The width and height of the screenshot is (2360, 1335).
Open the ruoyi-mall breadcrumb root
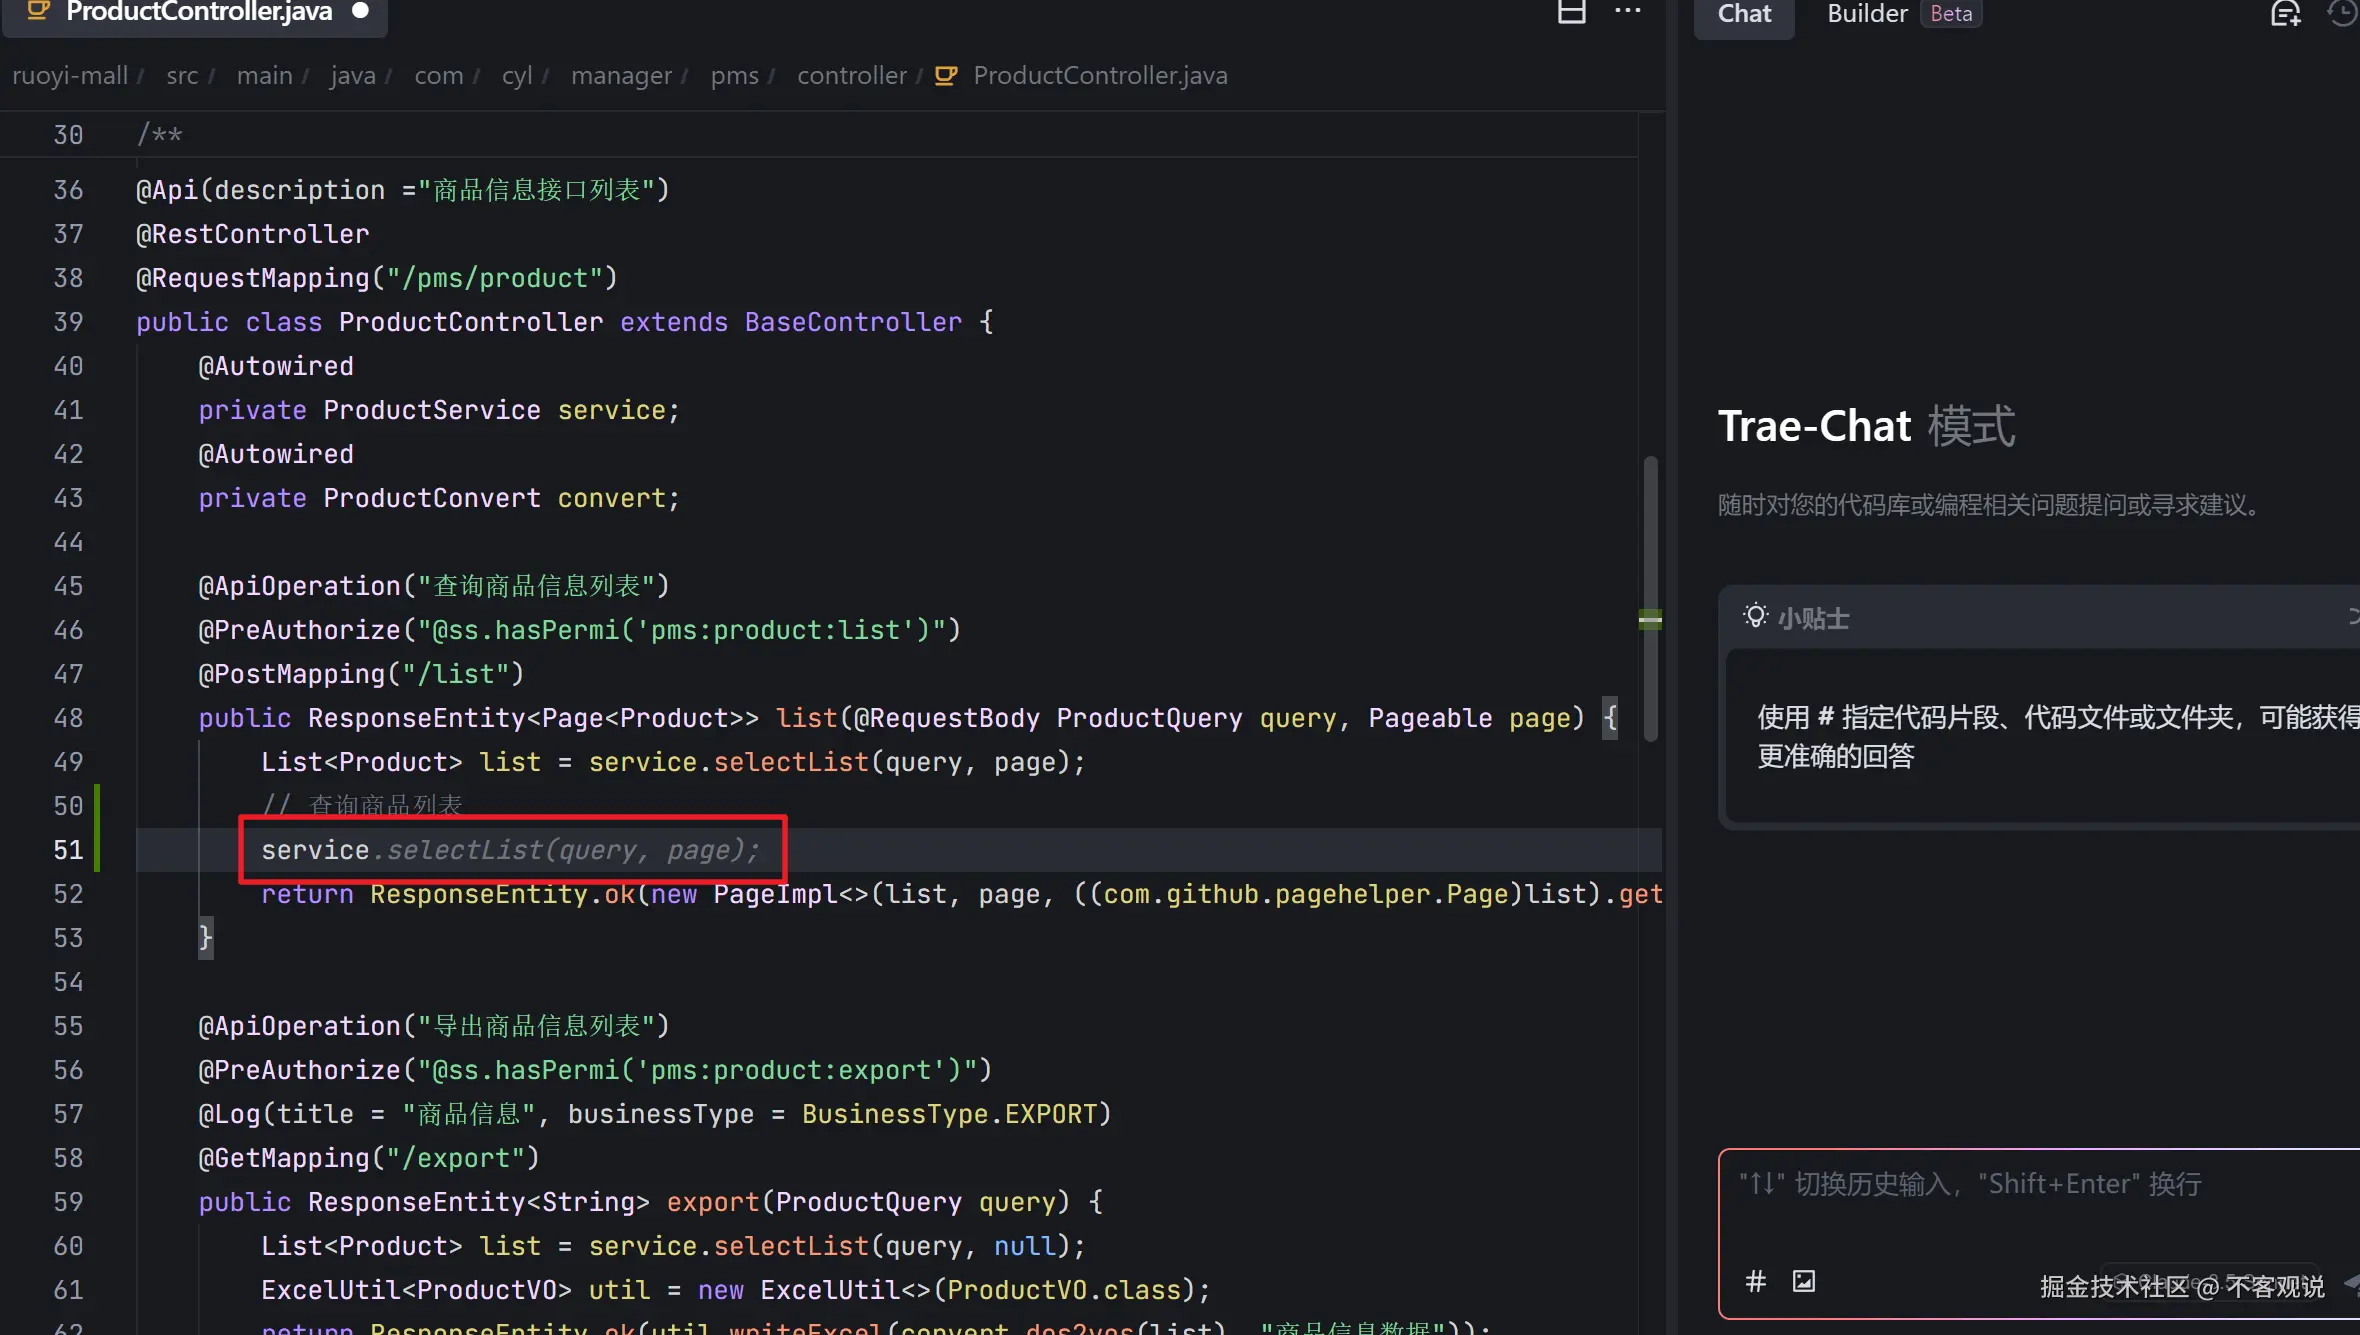pyautogui.click(x=70, y=76)
